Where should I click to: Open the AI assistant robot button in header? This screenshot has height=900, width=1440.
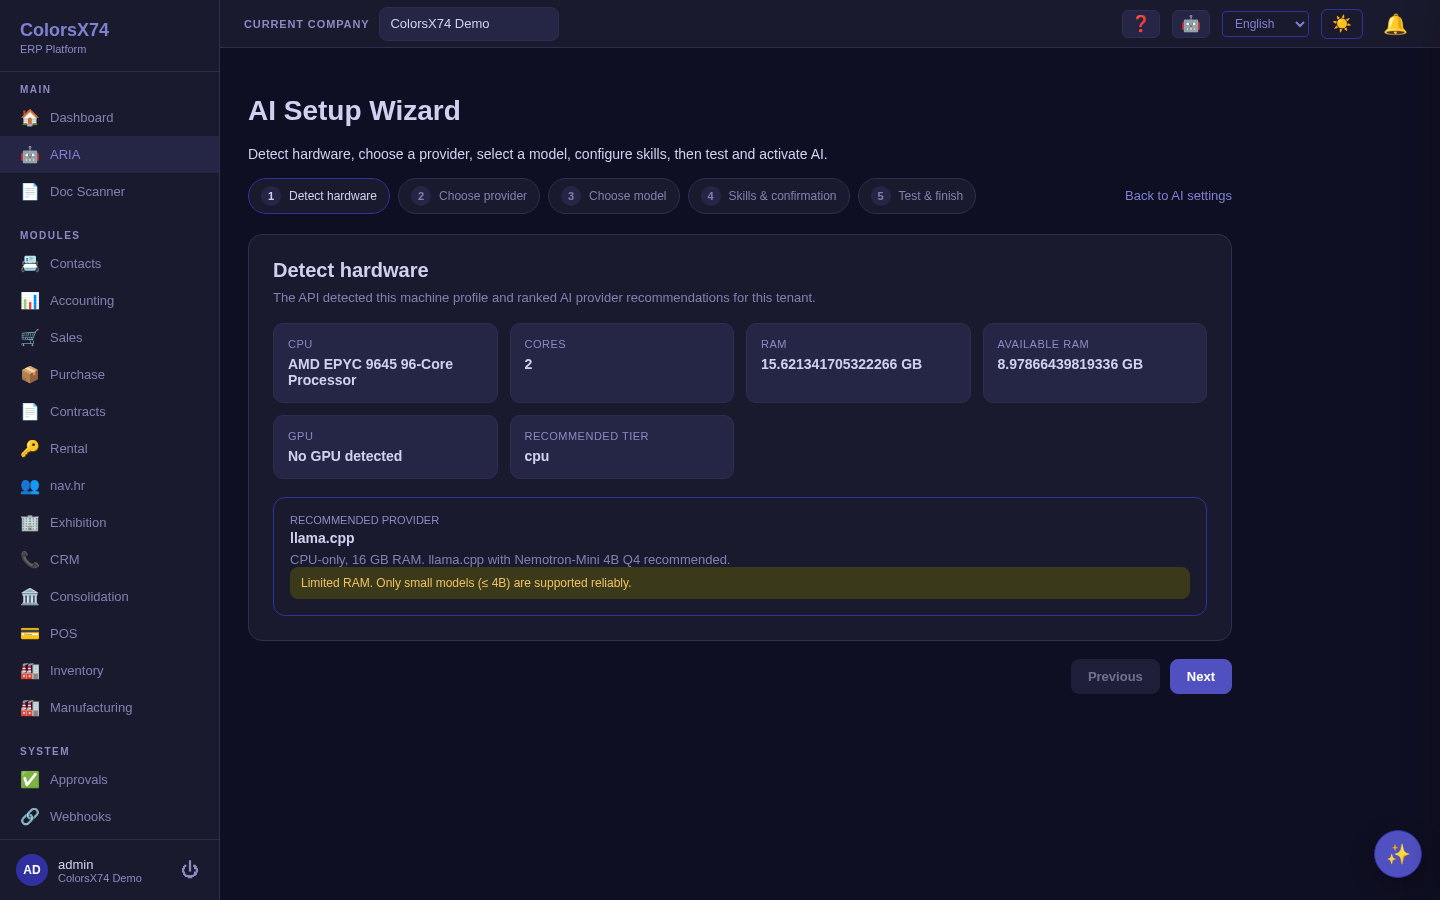click(1191, 24)
